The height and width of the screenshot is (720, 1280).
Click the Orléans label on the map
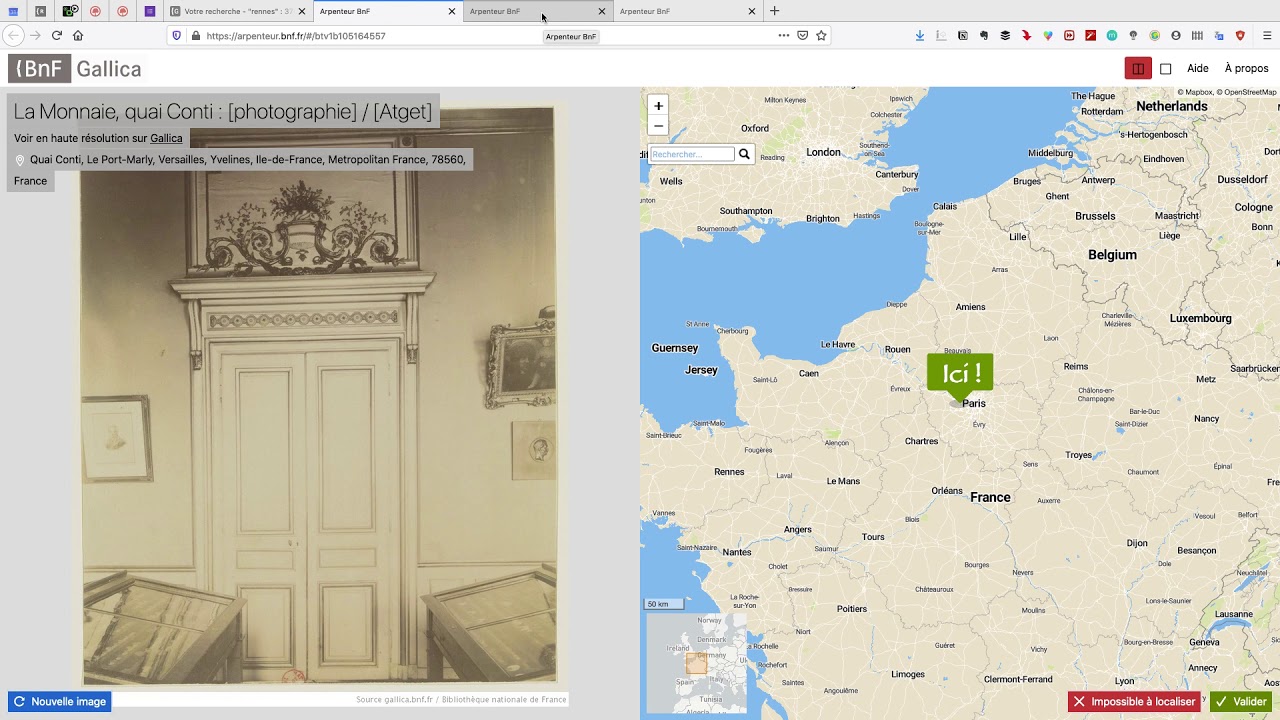[x=946, y=491]
